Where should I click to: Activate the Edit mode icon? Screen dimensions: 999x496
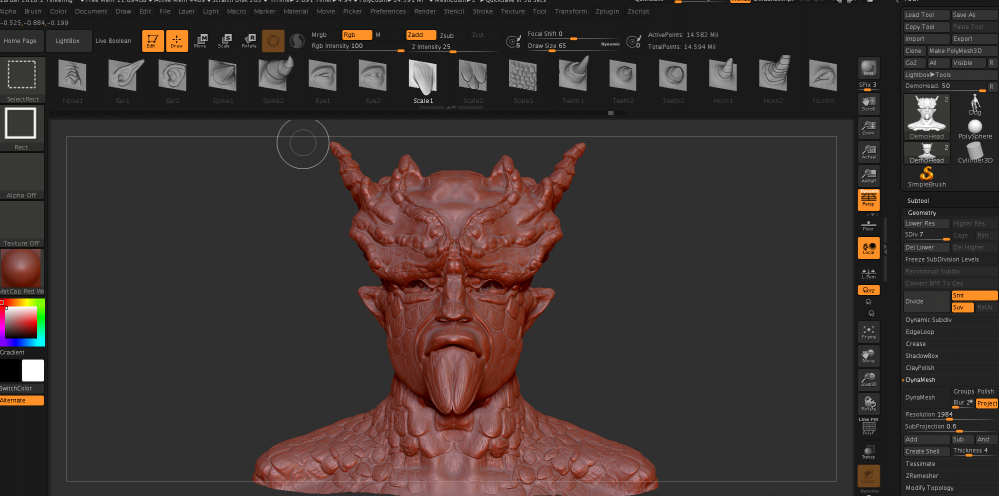(152, 41)
